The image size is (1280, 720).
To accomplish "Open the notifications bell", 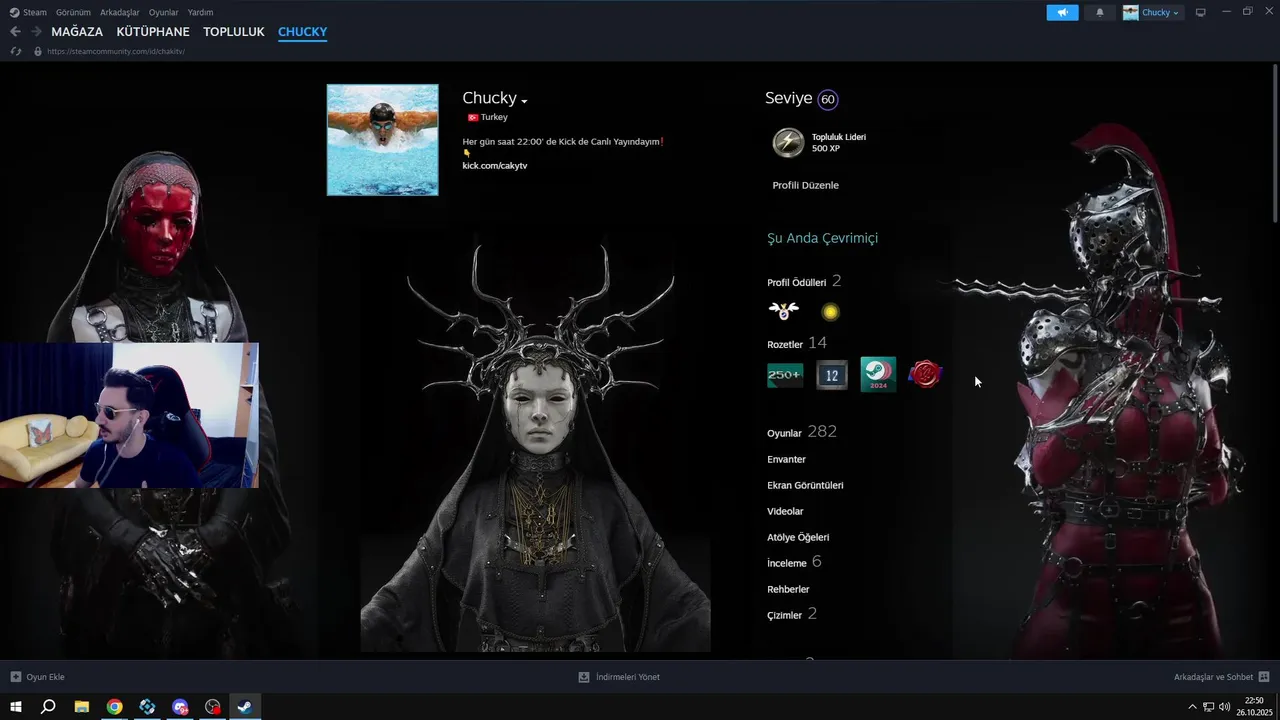I will click(1100, 12).
